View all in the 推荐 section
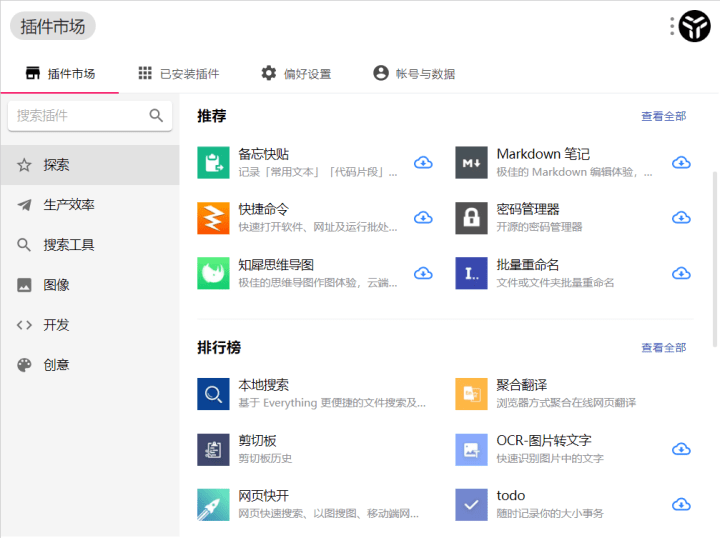The image size is (720, 538). tap(663, 116)
